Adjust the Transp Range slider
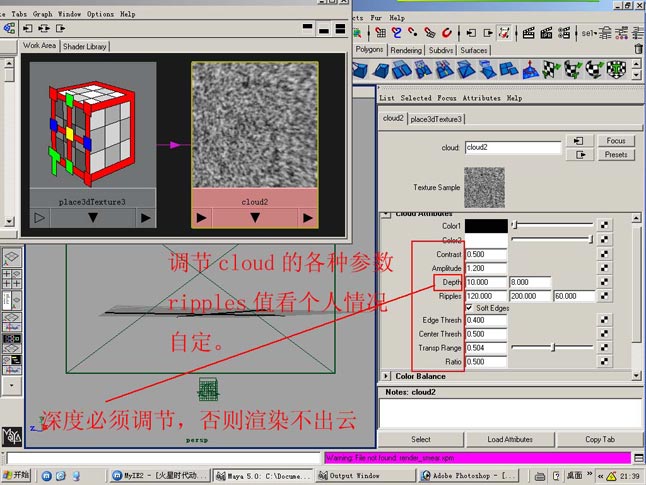Screen dimensions: 646x485 (x=552, y=347)
